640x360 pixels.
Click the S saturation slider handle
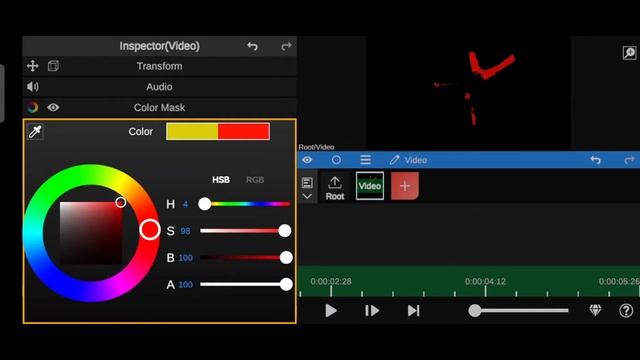click(x=285, y=231)
